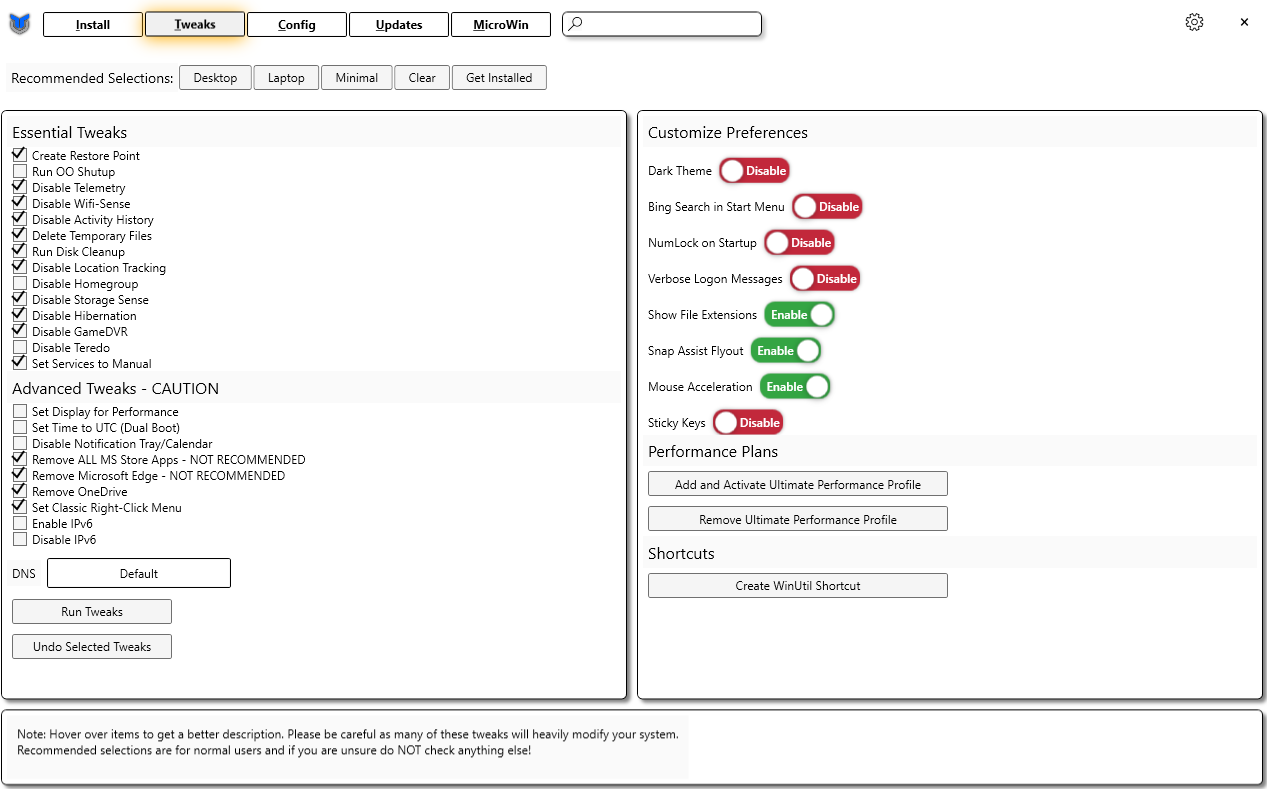Toggle the Dark Theme switch
Image resolution: width=1269 pixels, height=791 pixels.
click(754, 171)
